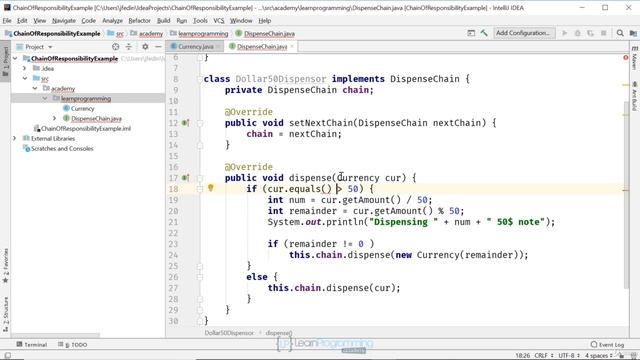Click the Collapse All icon in Project panel
The image size is (640, 360).
129,47
